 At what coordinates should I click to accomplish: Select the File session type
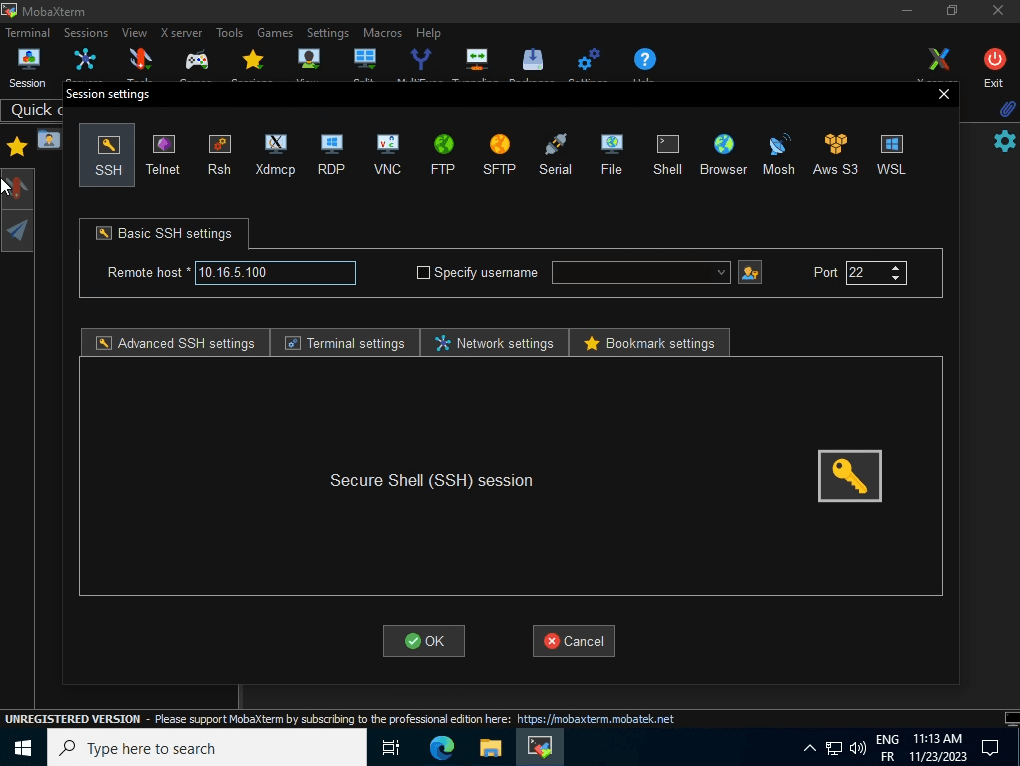coord(611,155)
